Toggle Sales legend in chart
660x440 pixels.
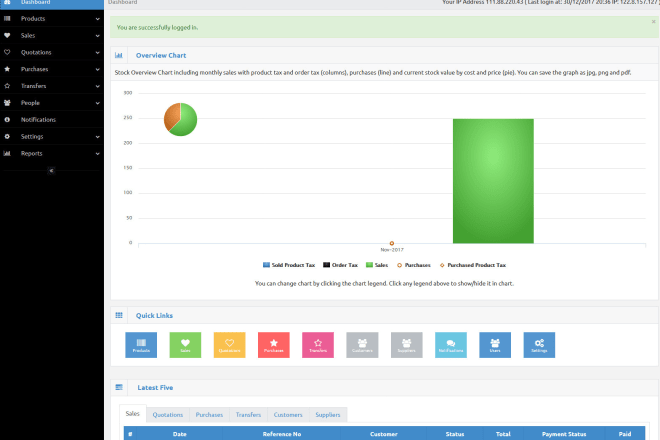click(377, 265)
